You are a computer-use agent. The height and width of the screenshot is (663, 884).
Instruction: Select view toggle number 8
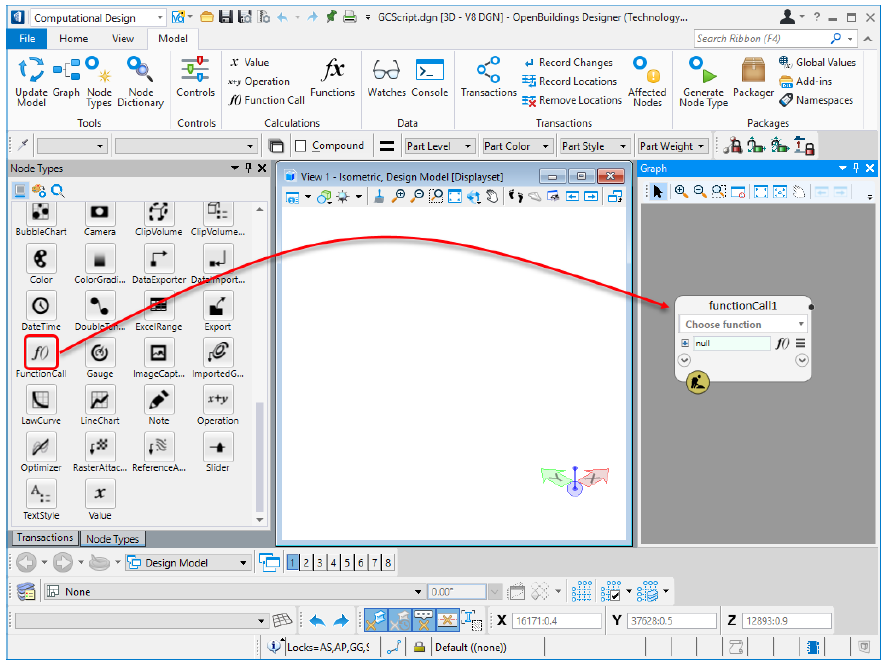tap(388, 562)
